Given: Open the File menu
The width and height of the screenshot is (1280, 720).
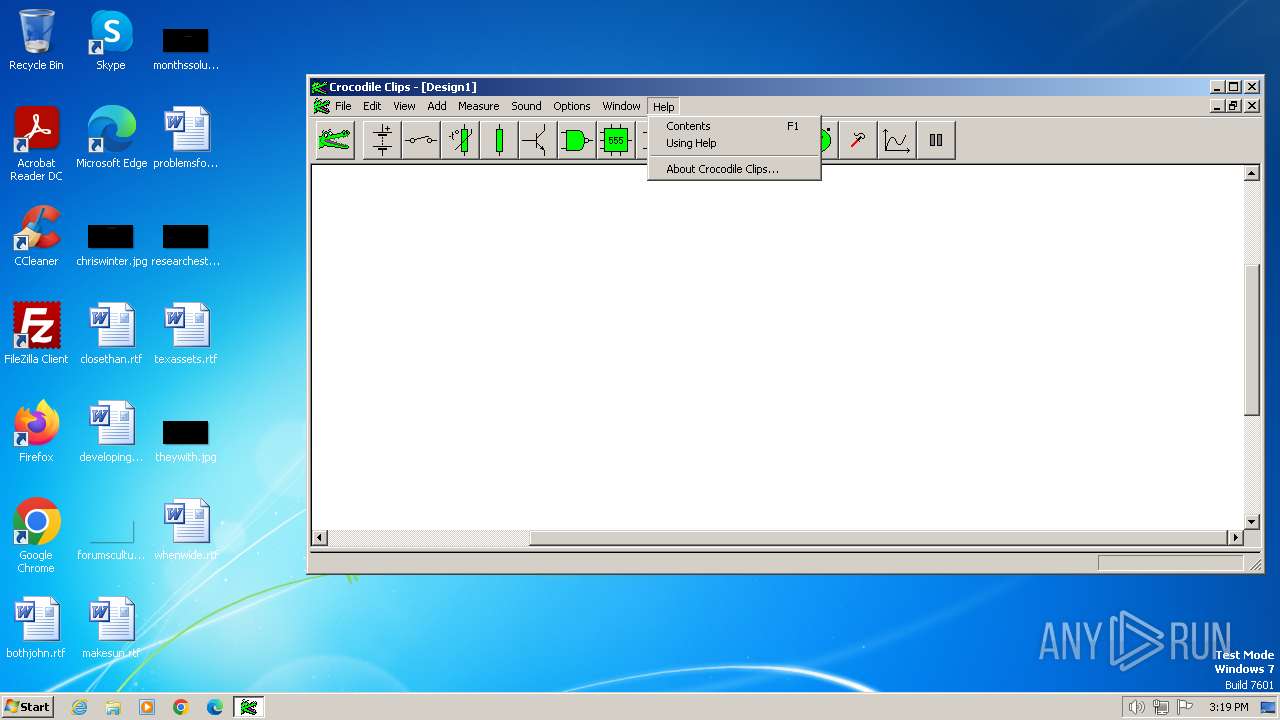Looking at the screenshot, I should click(343, 106).
